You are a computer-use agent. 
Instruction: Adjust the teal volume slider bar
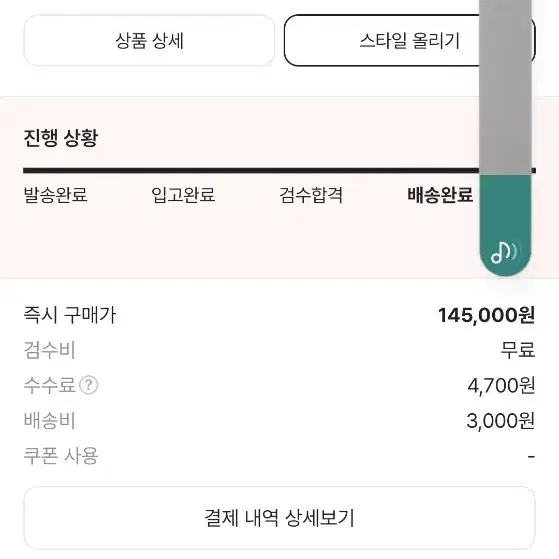(505, 225)
